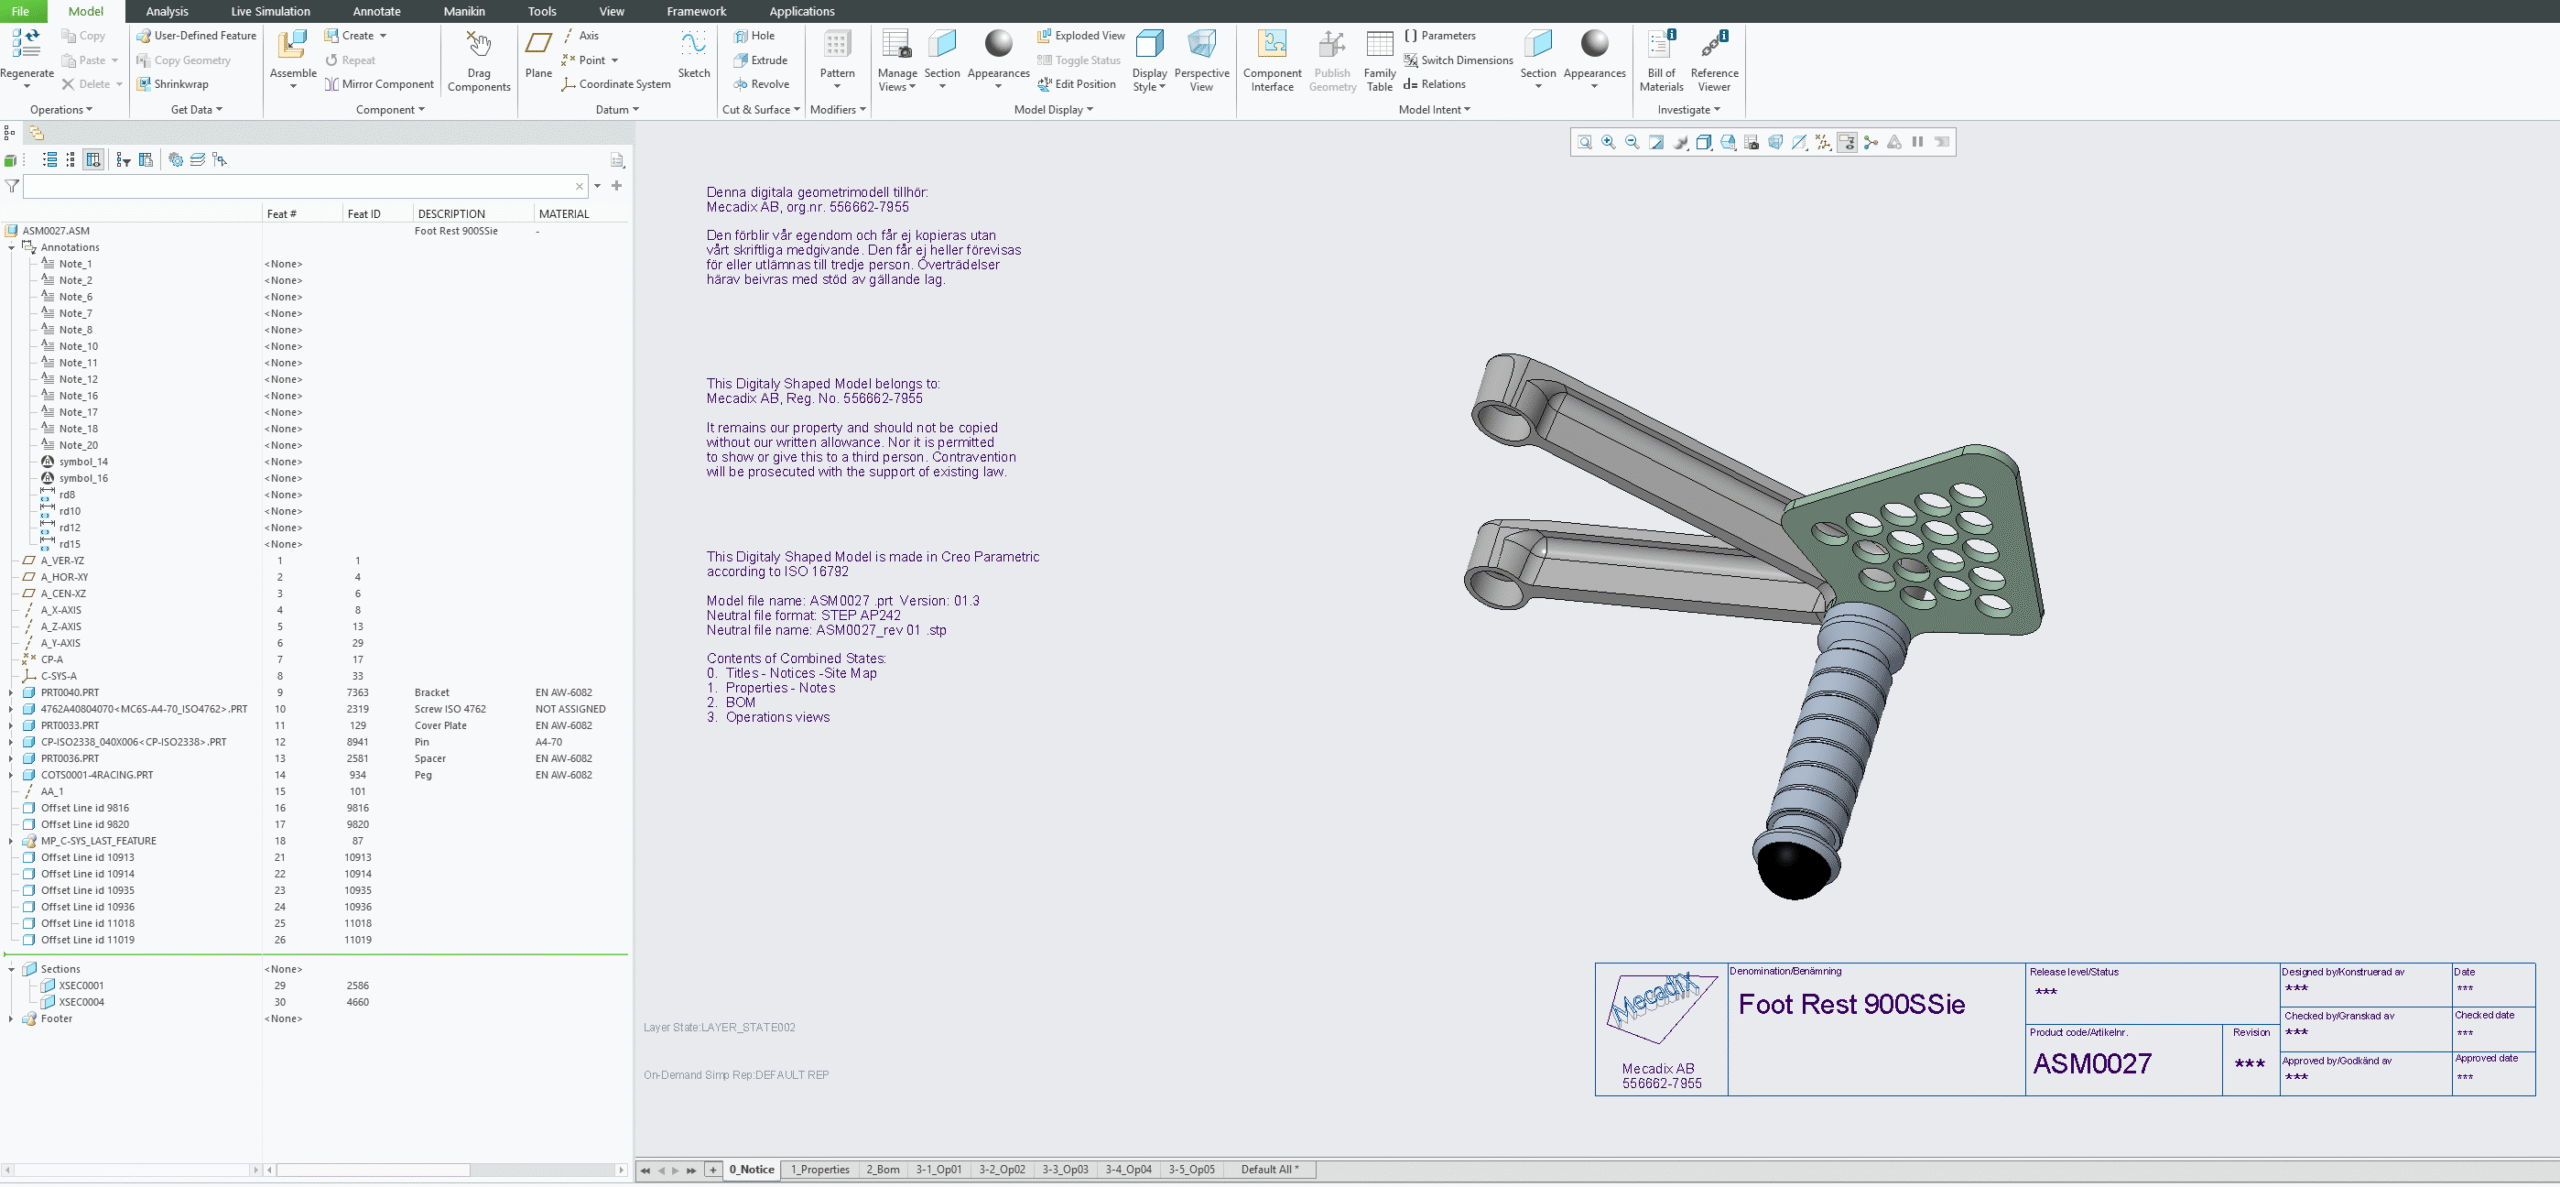Switch to the 2_Bom combined state tab
The width and height of the screenshot is (2560, 1187).
coord(883,1170)
